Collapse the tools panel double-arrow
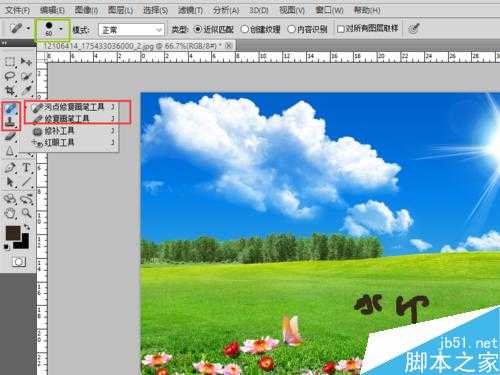Viewport: 500px width, 375px height. pos(4,43)
